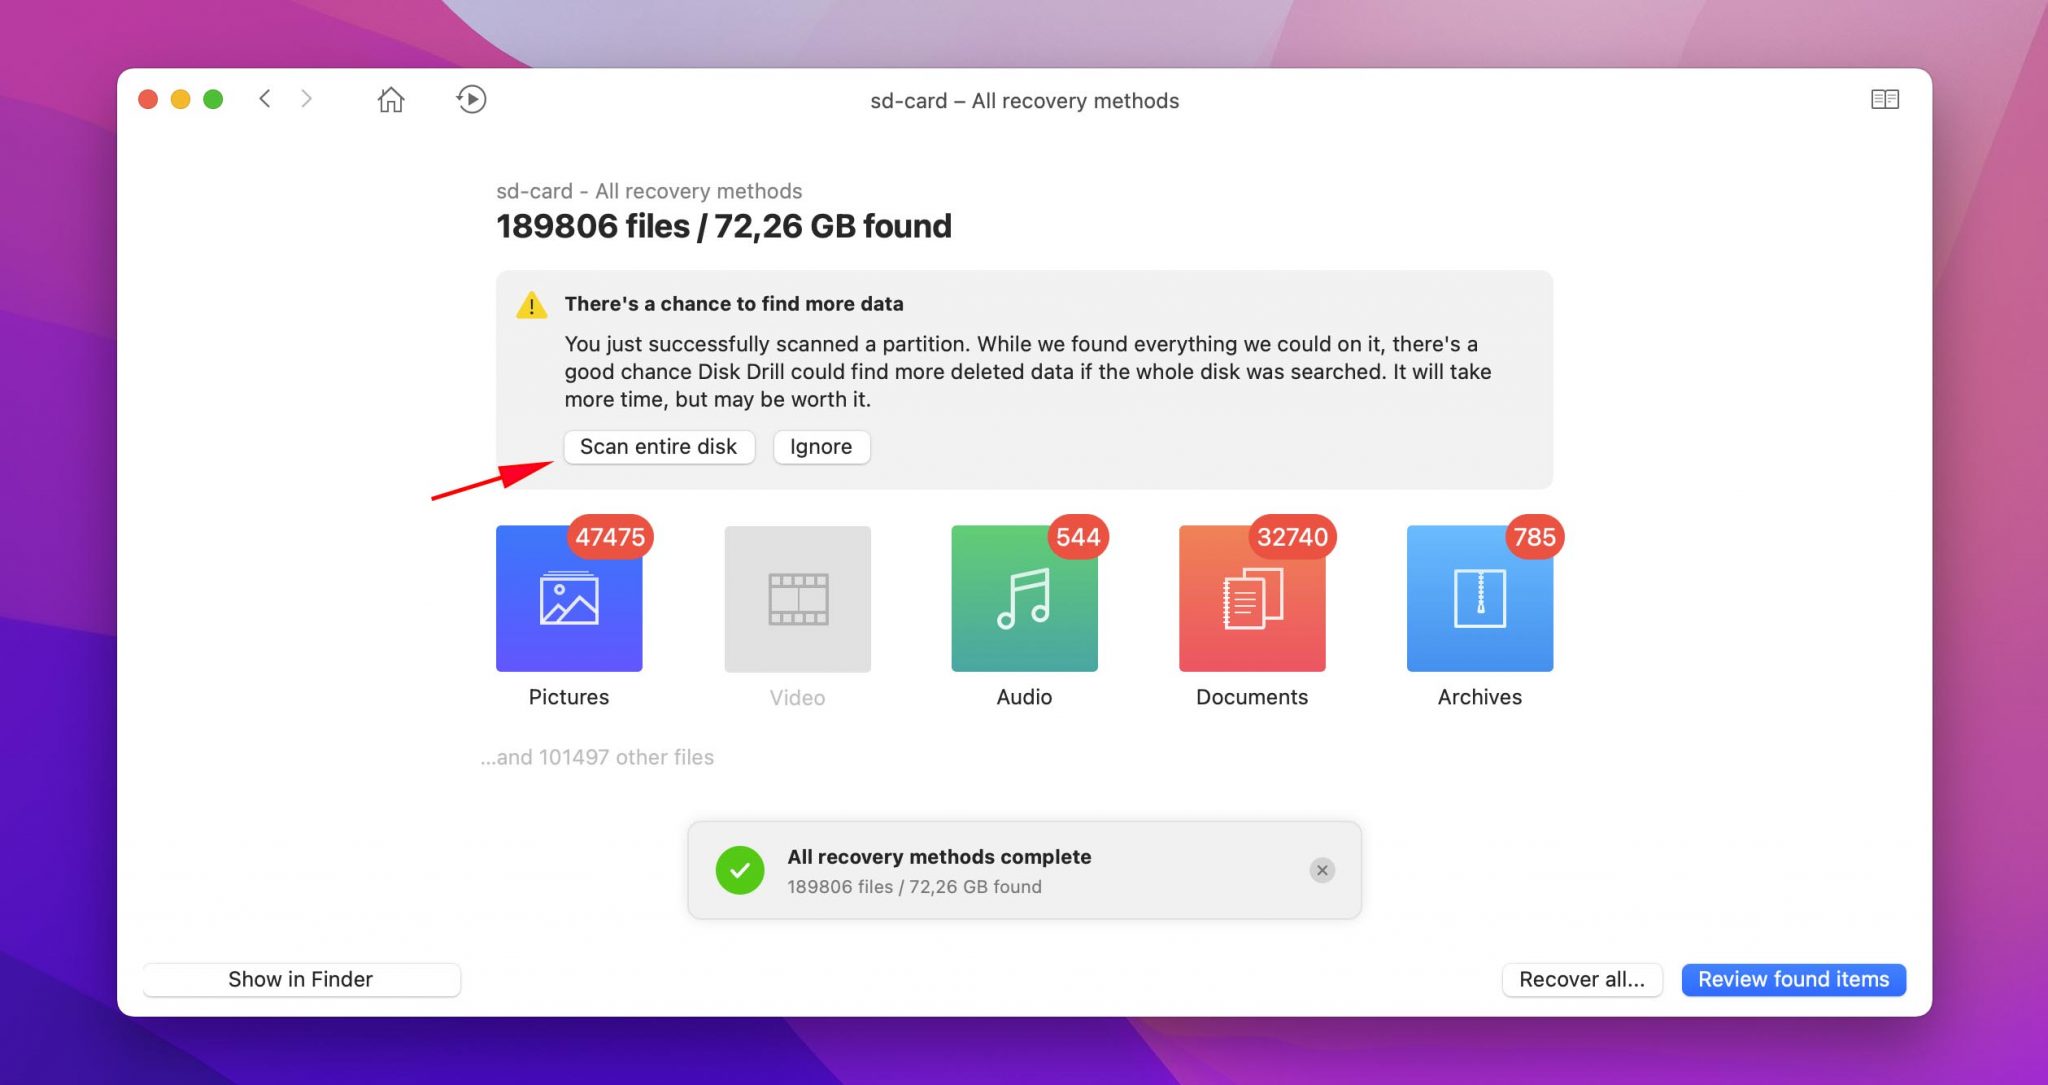The image size is (2048, 1085).
Task: Click the Audio label
Action: 1024,697
